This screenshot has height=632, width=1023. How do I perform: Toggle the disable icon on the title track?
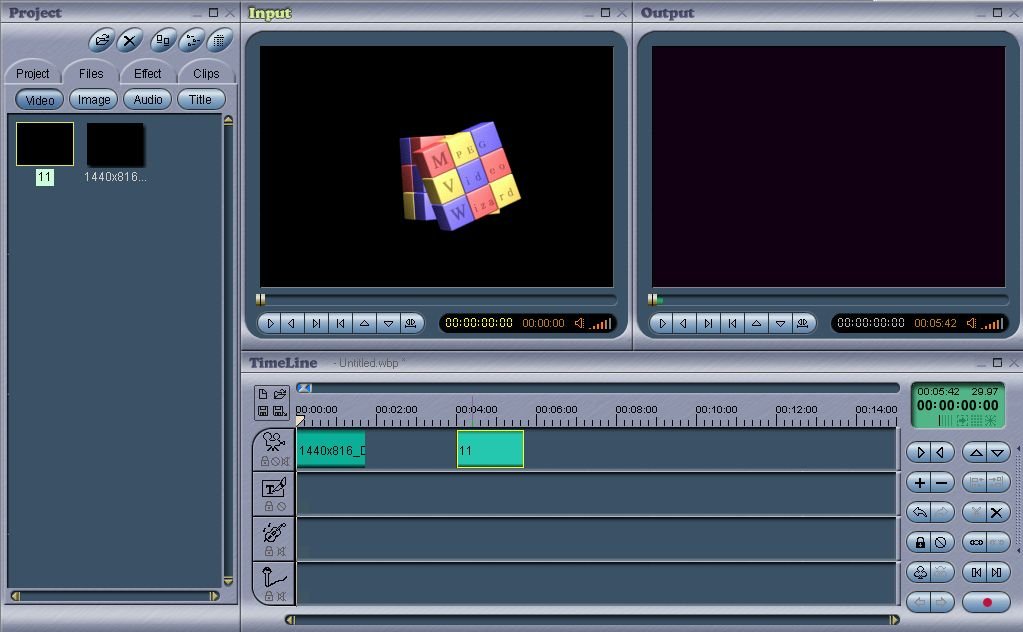pyautogui.click(x=281, y=506)
